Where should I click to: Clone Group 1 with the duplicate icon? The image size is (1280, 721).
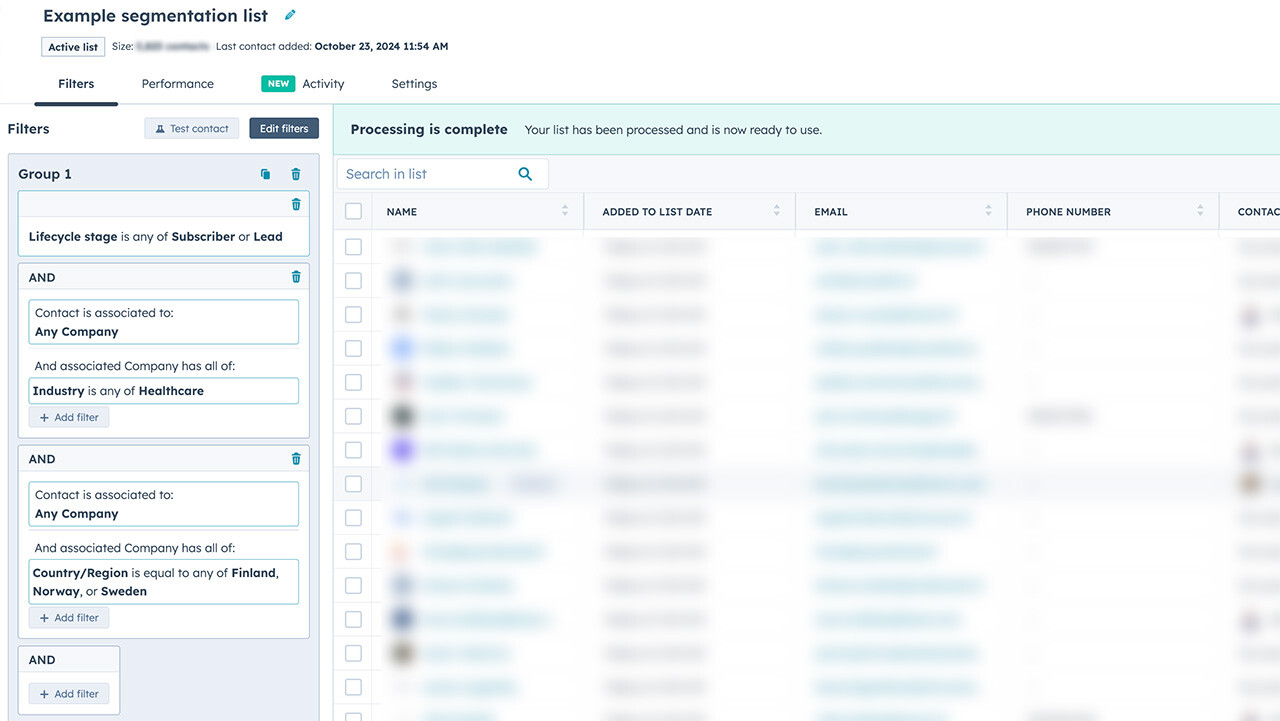tap(265, 173)
